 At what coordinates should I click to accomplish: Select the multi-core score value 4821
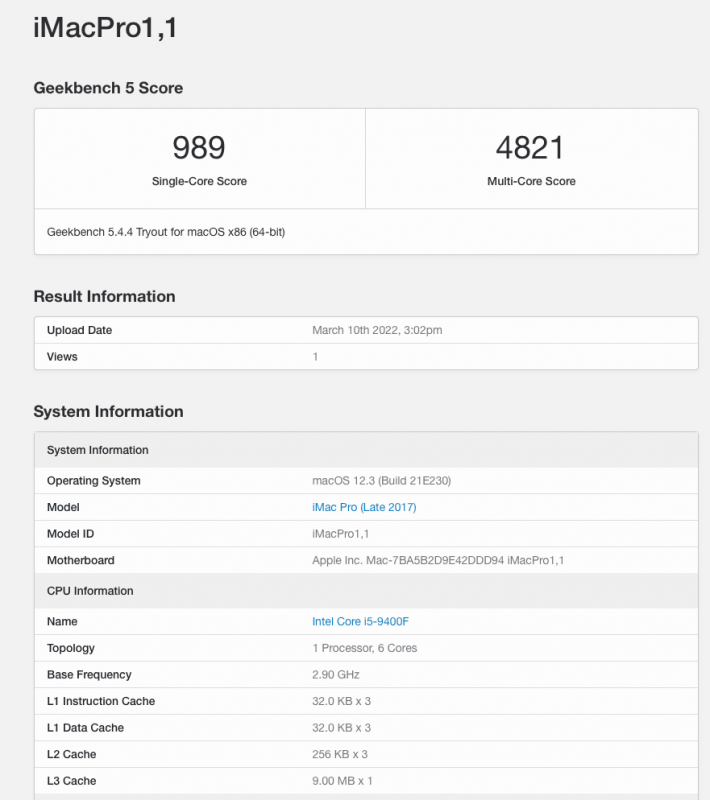click(530, 147)
